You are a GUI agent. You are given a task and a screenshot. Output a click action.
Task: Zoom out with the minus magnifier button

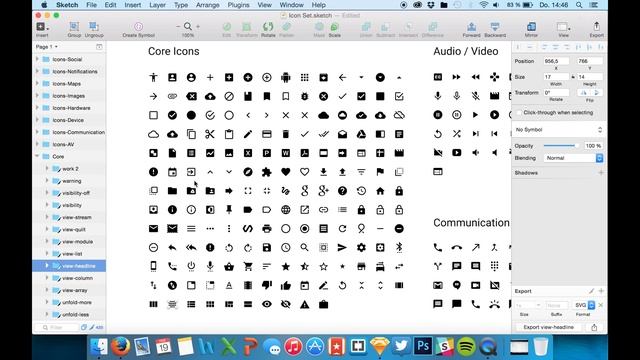[178, 27]
